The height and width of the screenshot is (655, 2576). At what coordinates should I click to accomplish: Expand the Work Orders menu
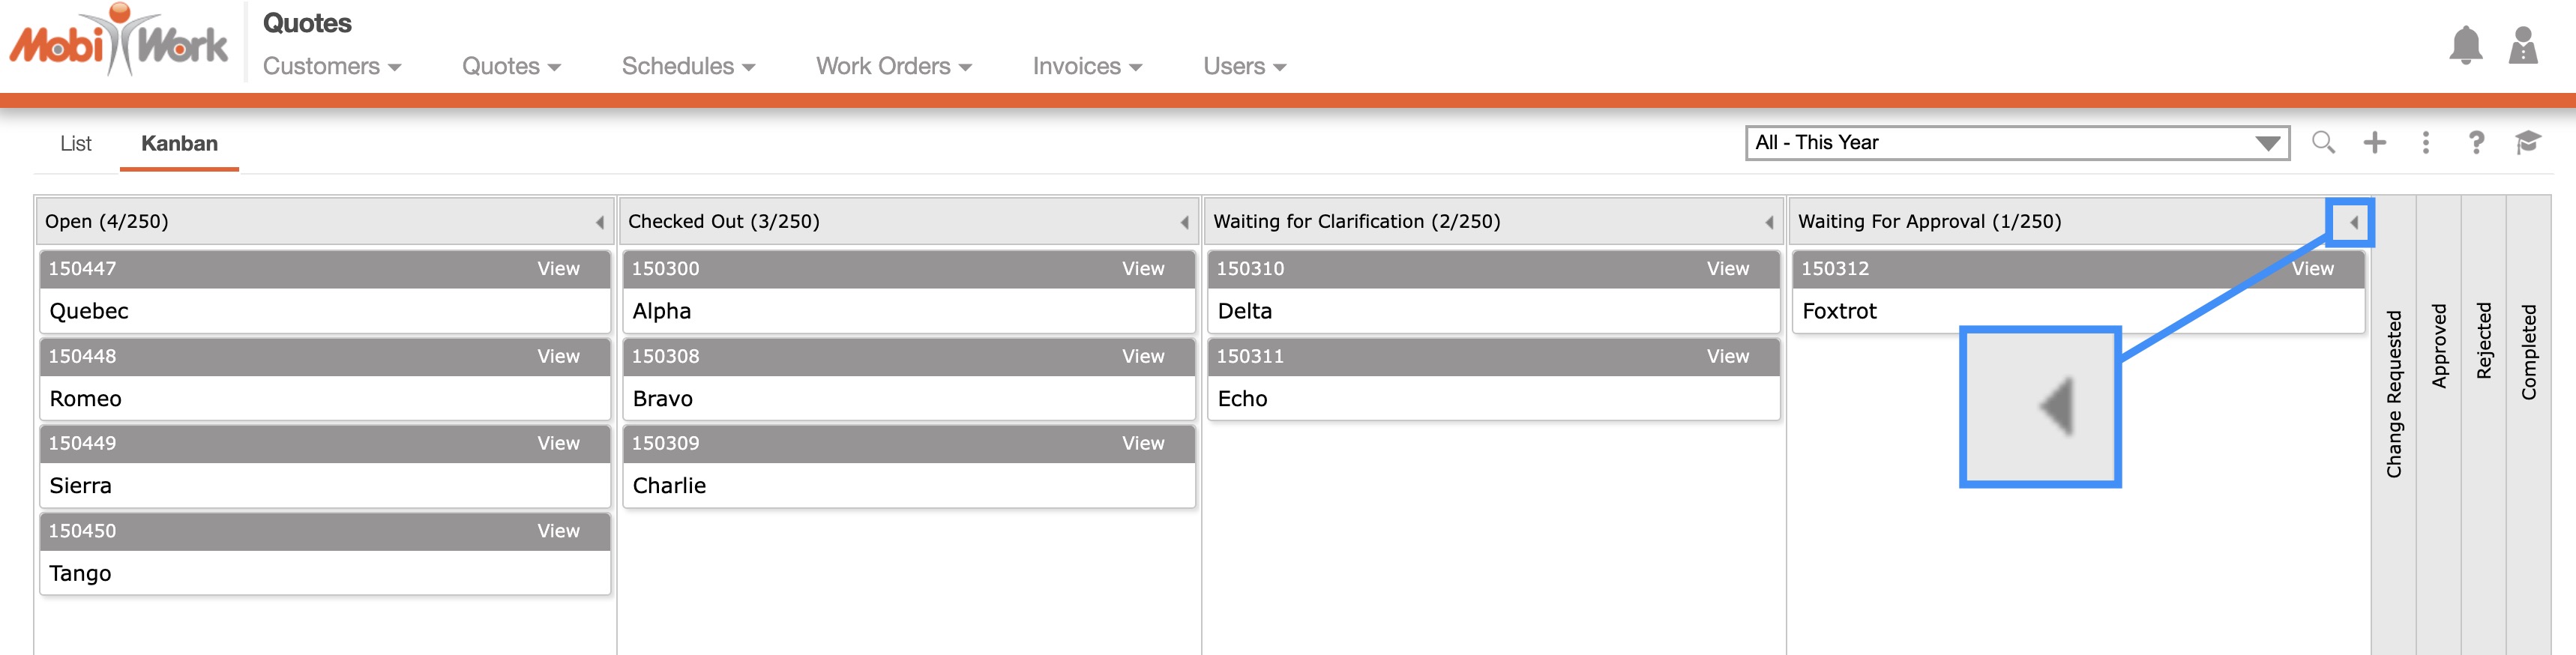click(893, 66)
